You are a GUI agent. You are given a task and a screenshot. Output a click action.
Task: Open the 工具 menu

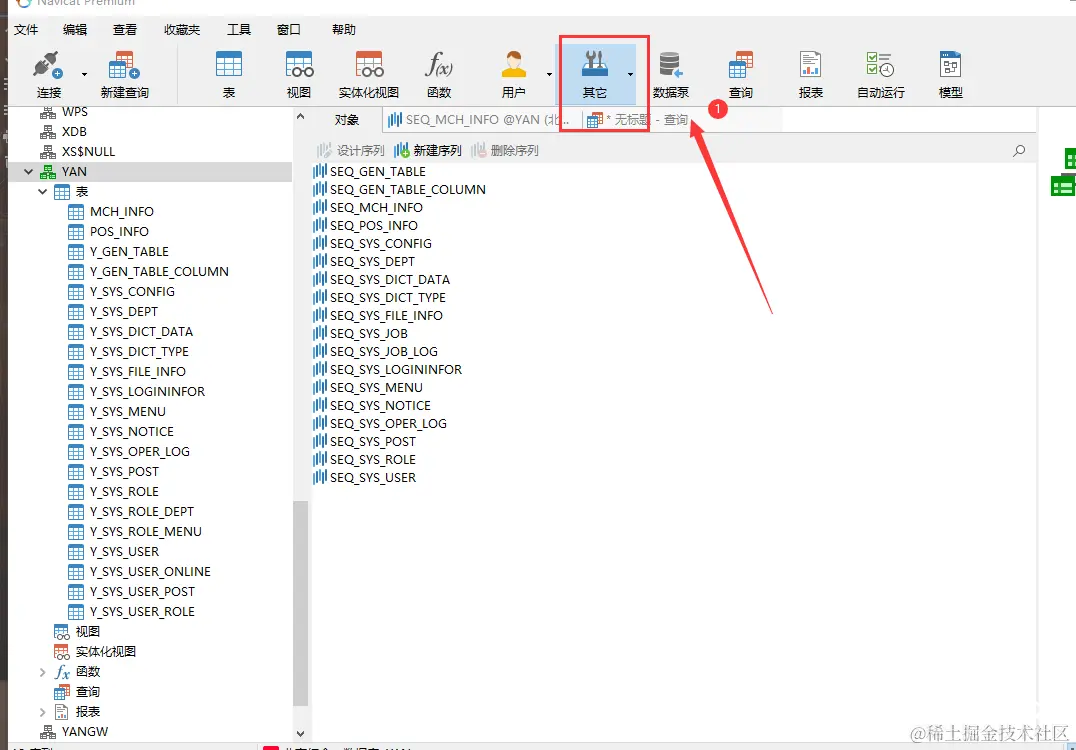(239, 30)
